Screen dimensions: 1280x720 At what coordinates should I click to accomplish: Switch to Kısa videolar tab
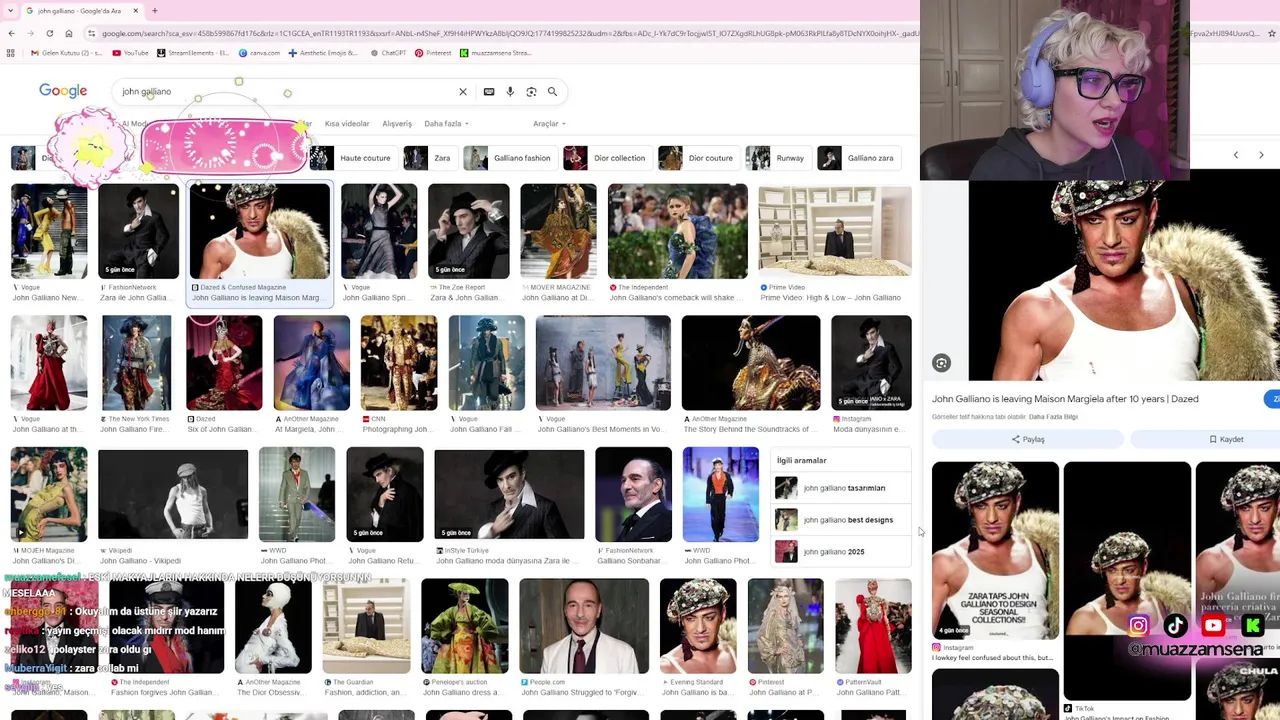click(347, 124)
